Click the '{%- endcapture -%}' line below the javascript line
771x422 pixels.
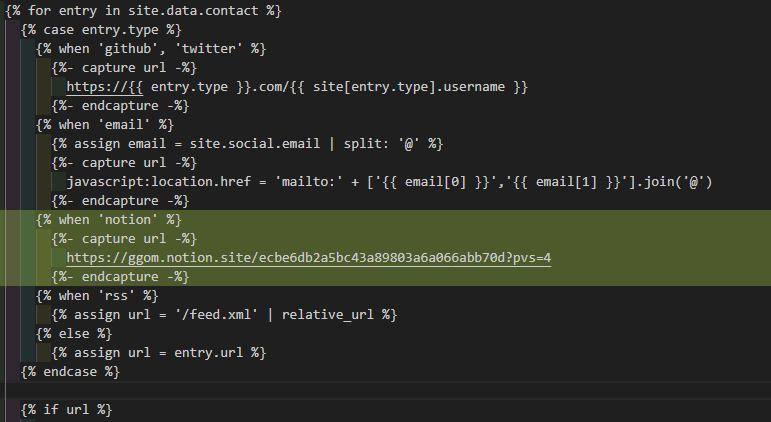pos(120,201)
